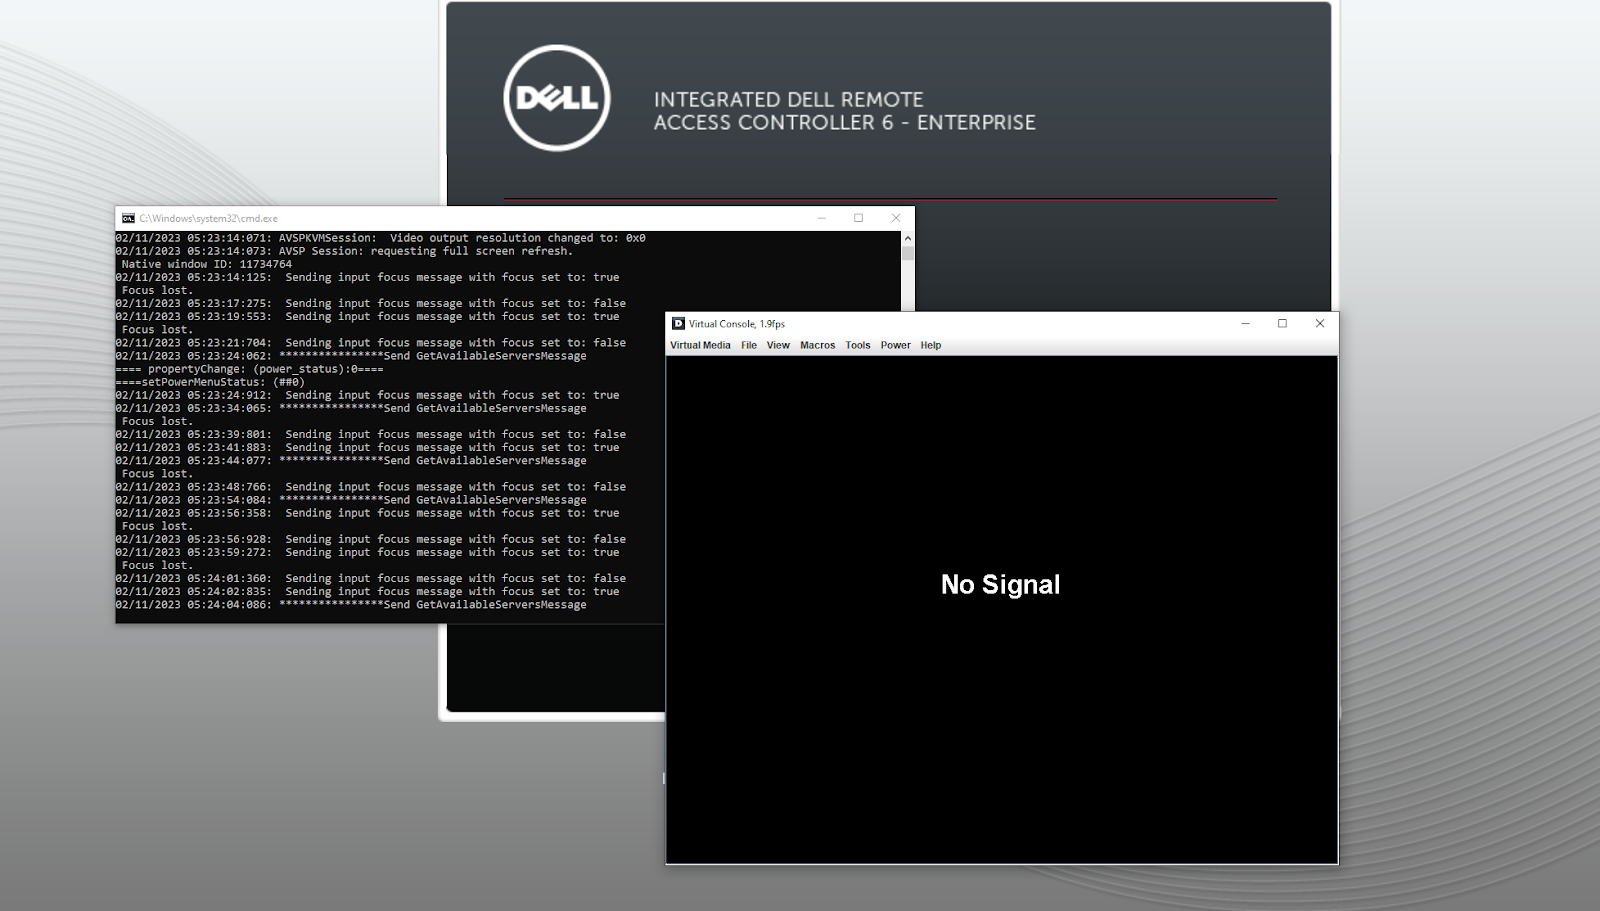Open the View menu in Virtual Console
1600x911 pixels.
[x=778, y=345]
